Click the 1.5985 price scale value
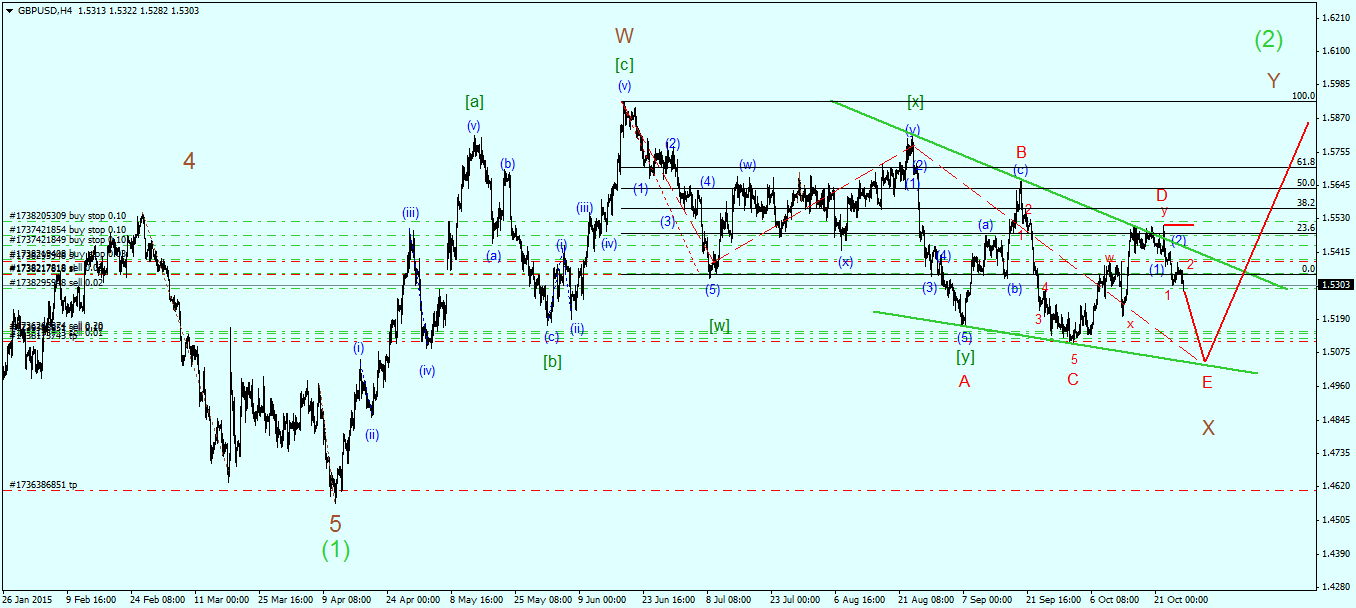 (x=1335, y=84)
